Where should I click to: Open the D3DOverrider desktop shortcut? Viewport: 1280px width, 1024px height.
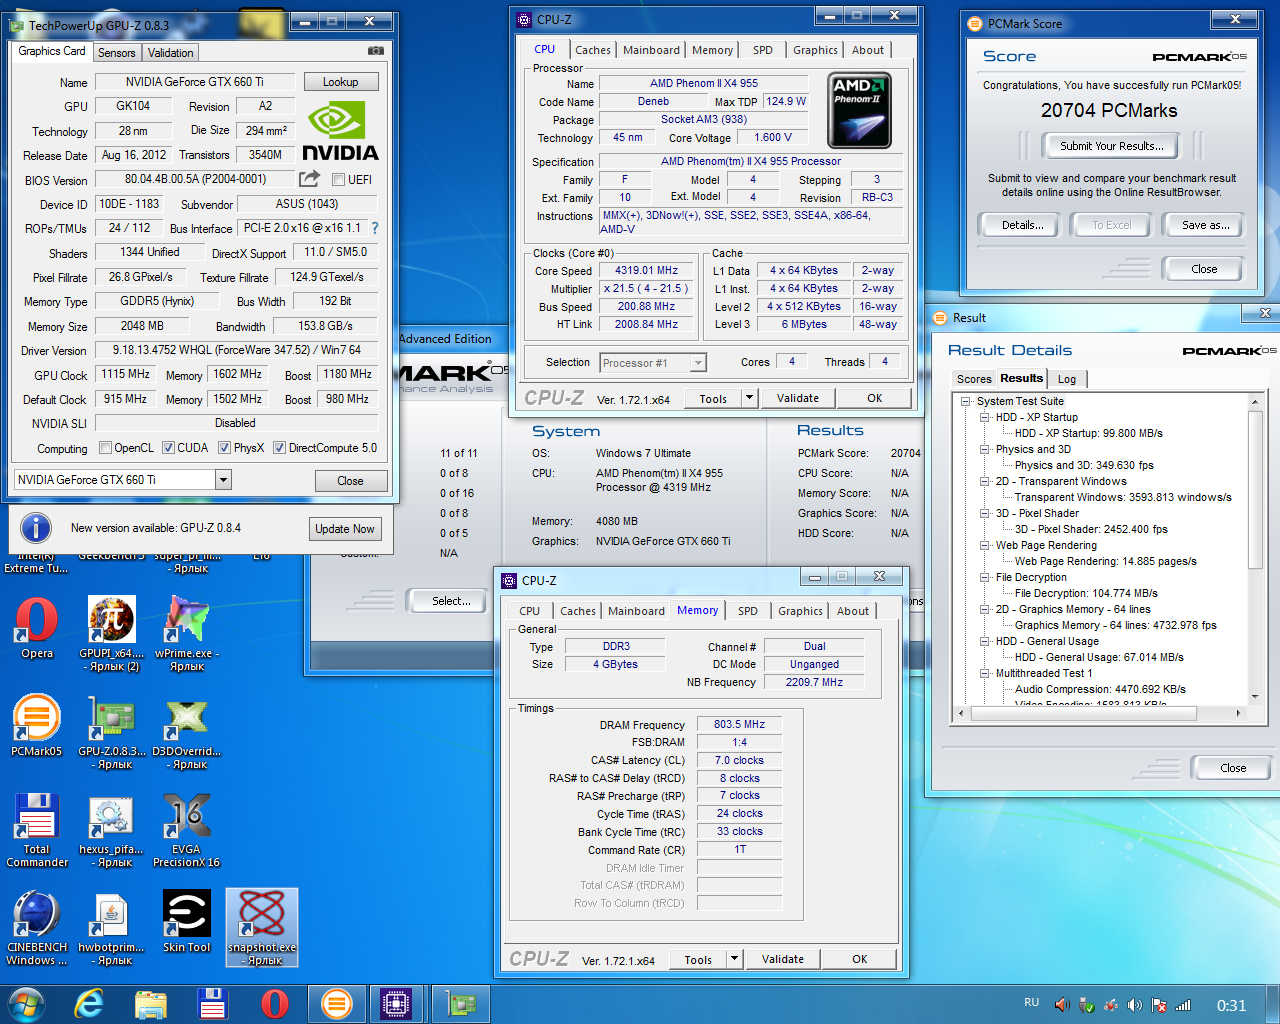point(187,733)
